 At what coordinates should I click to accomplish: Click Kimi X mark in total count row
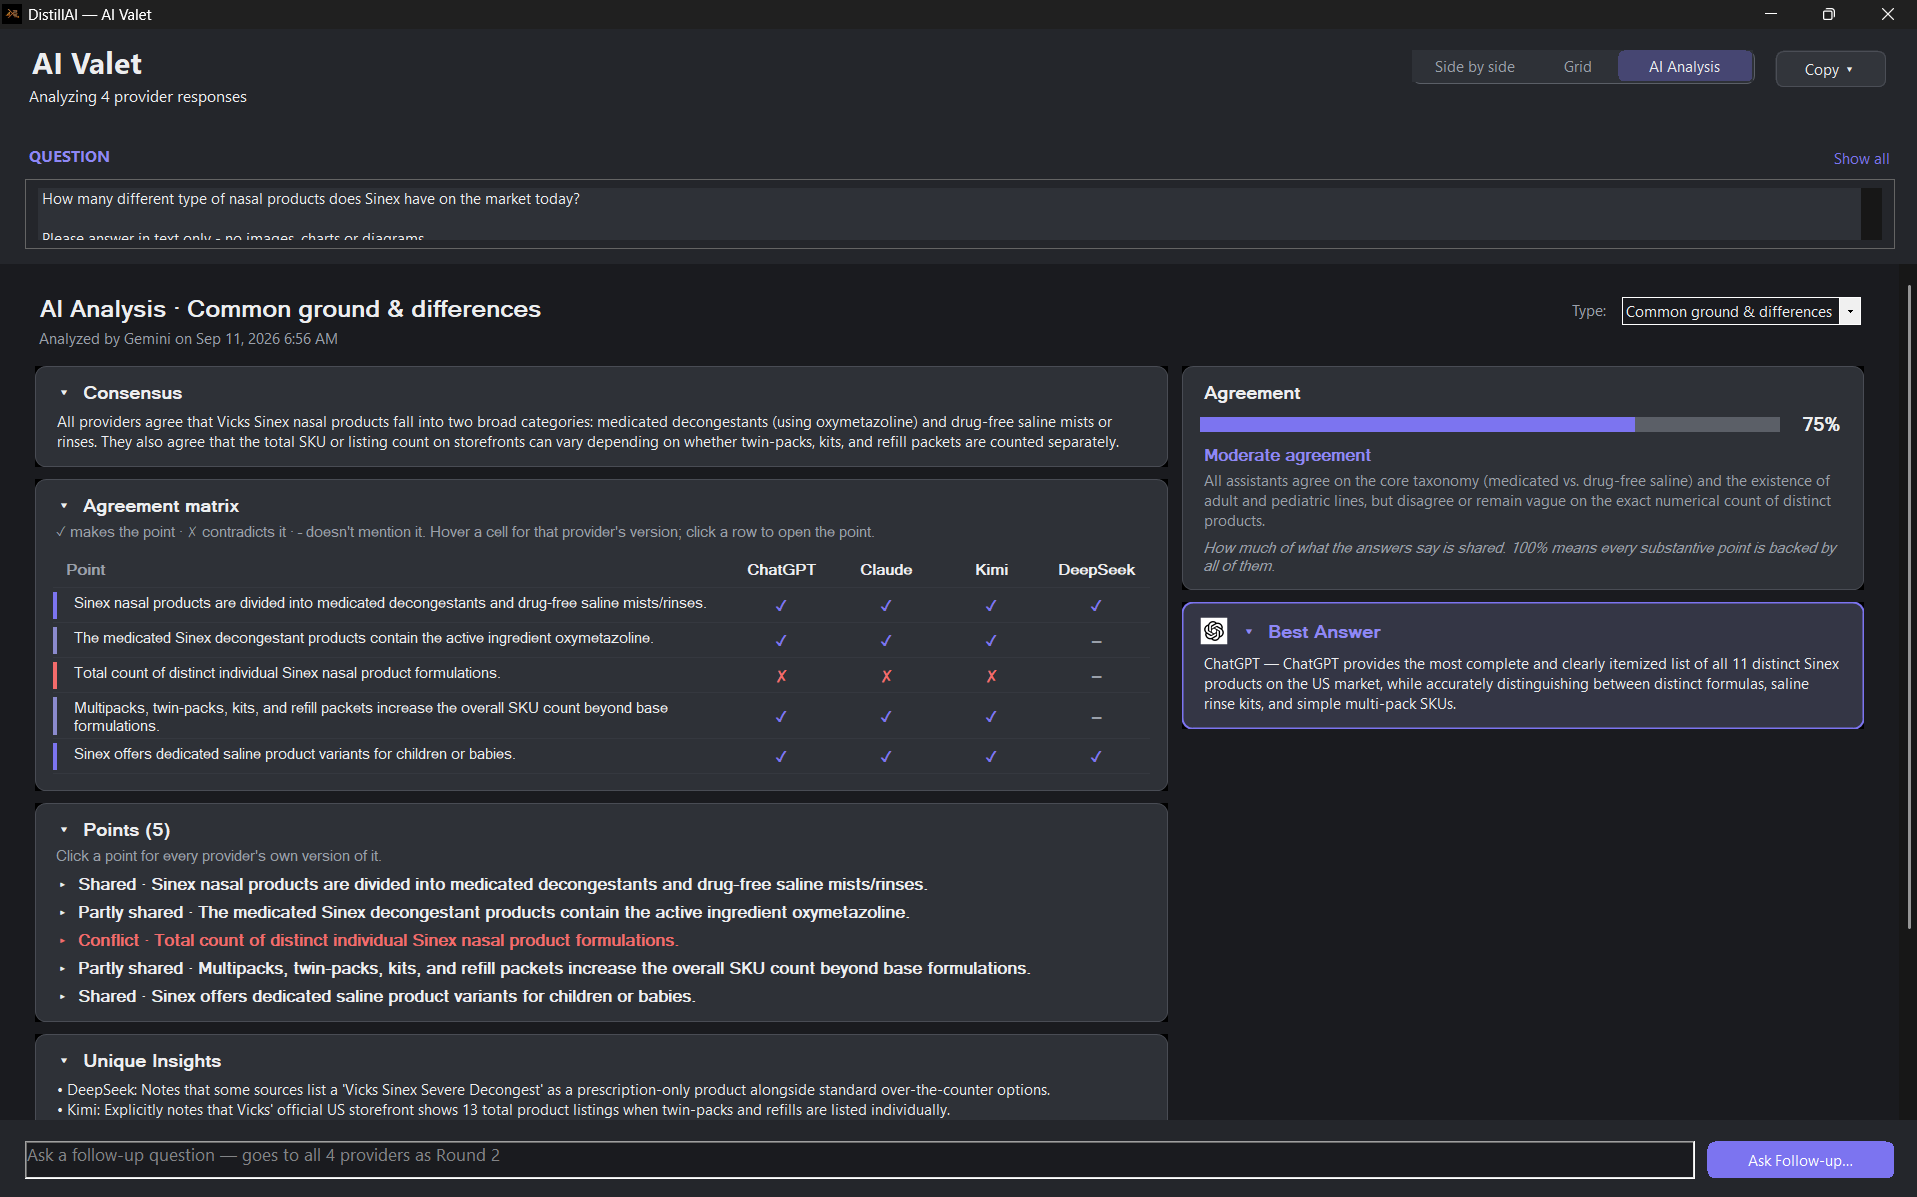click(x=991, y=676)
